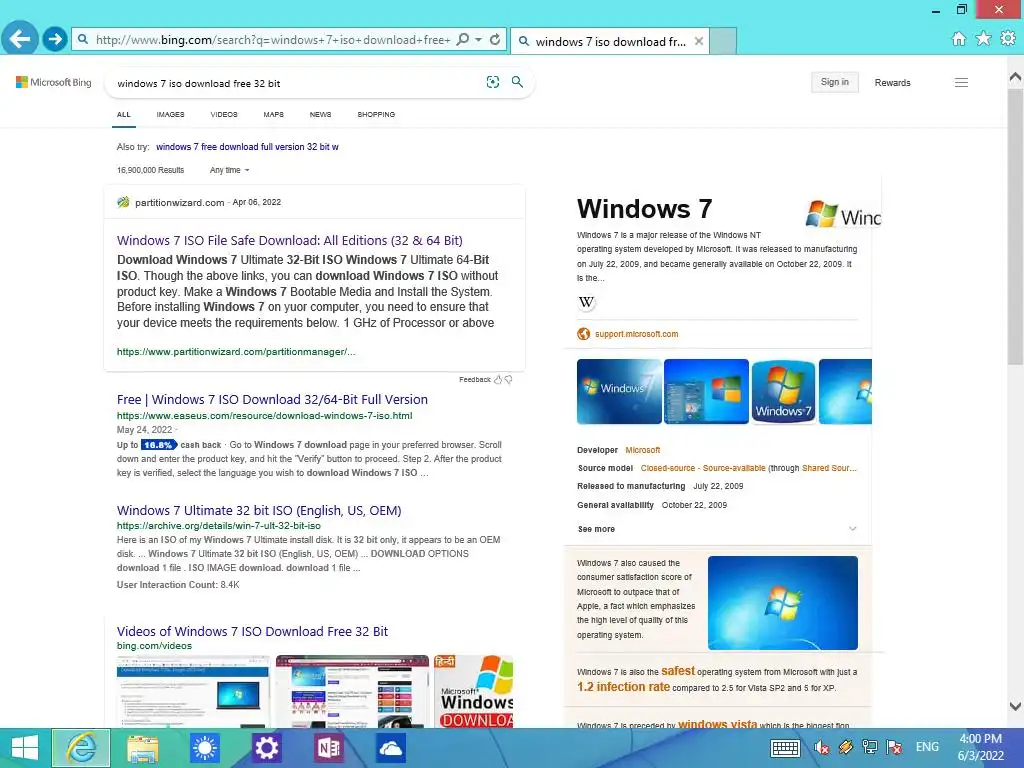Click scrollbar up arrow

[1016, 77]
